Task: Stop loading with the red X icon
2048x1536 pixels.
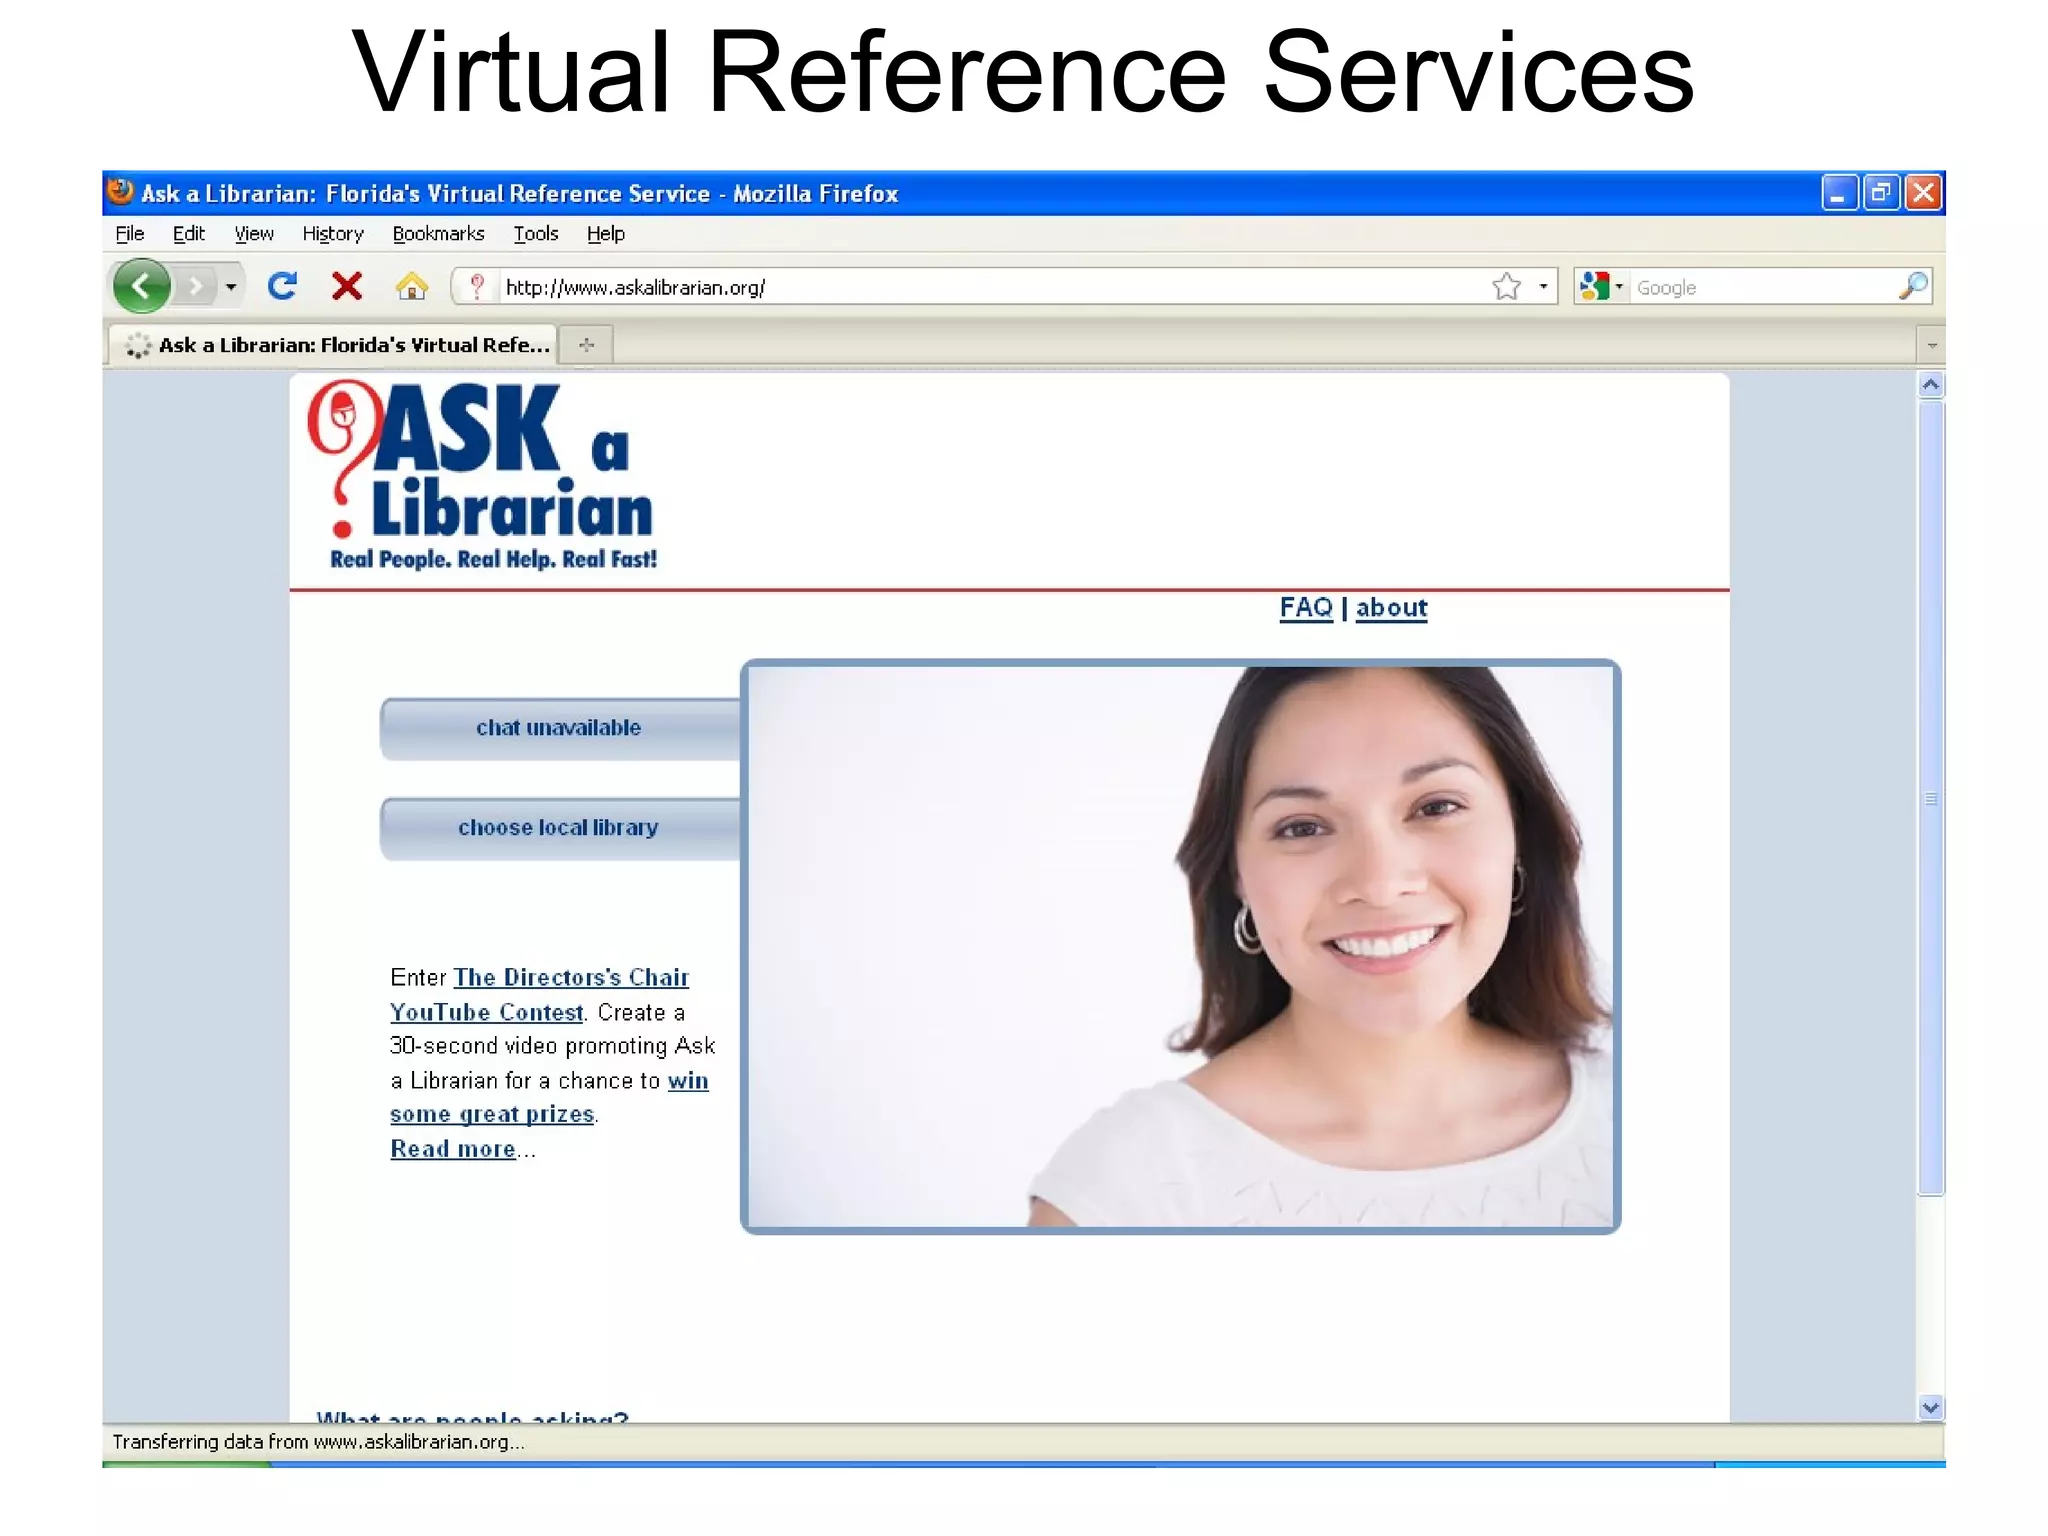Action: (x=347, y=287)
